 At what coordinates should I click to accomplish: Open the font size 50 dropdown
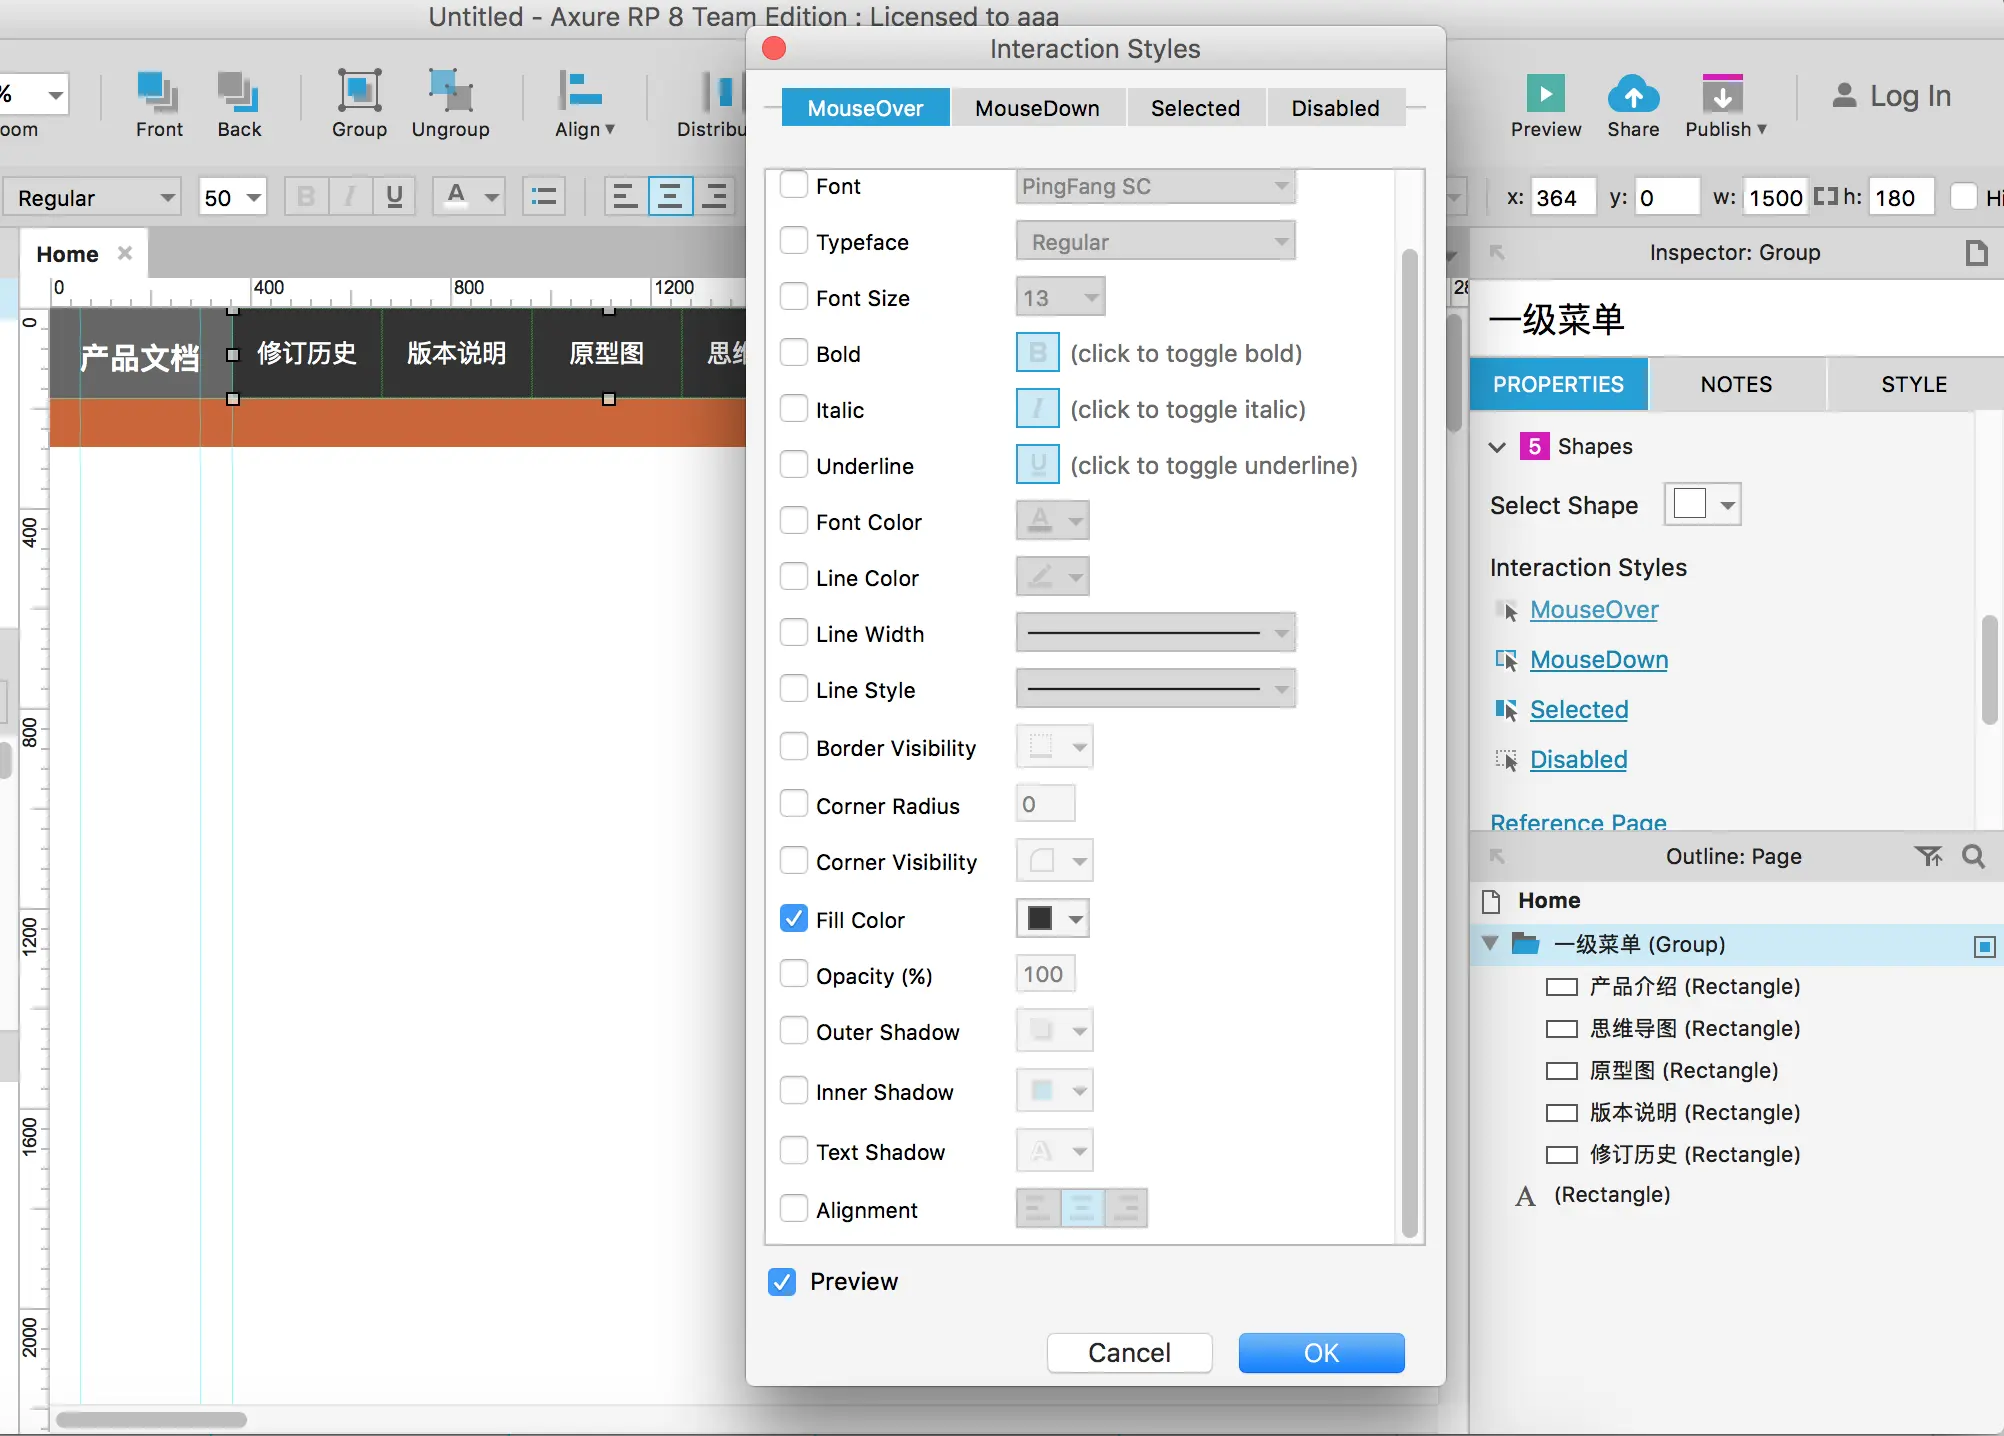tap(254, 198)
